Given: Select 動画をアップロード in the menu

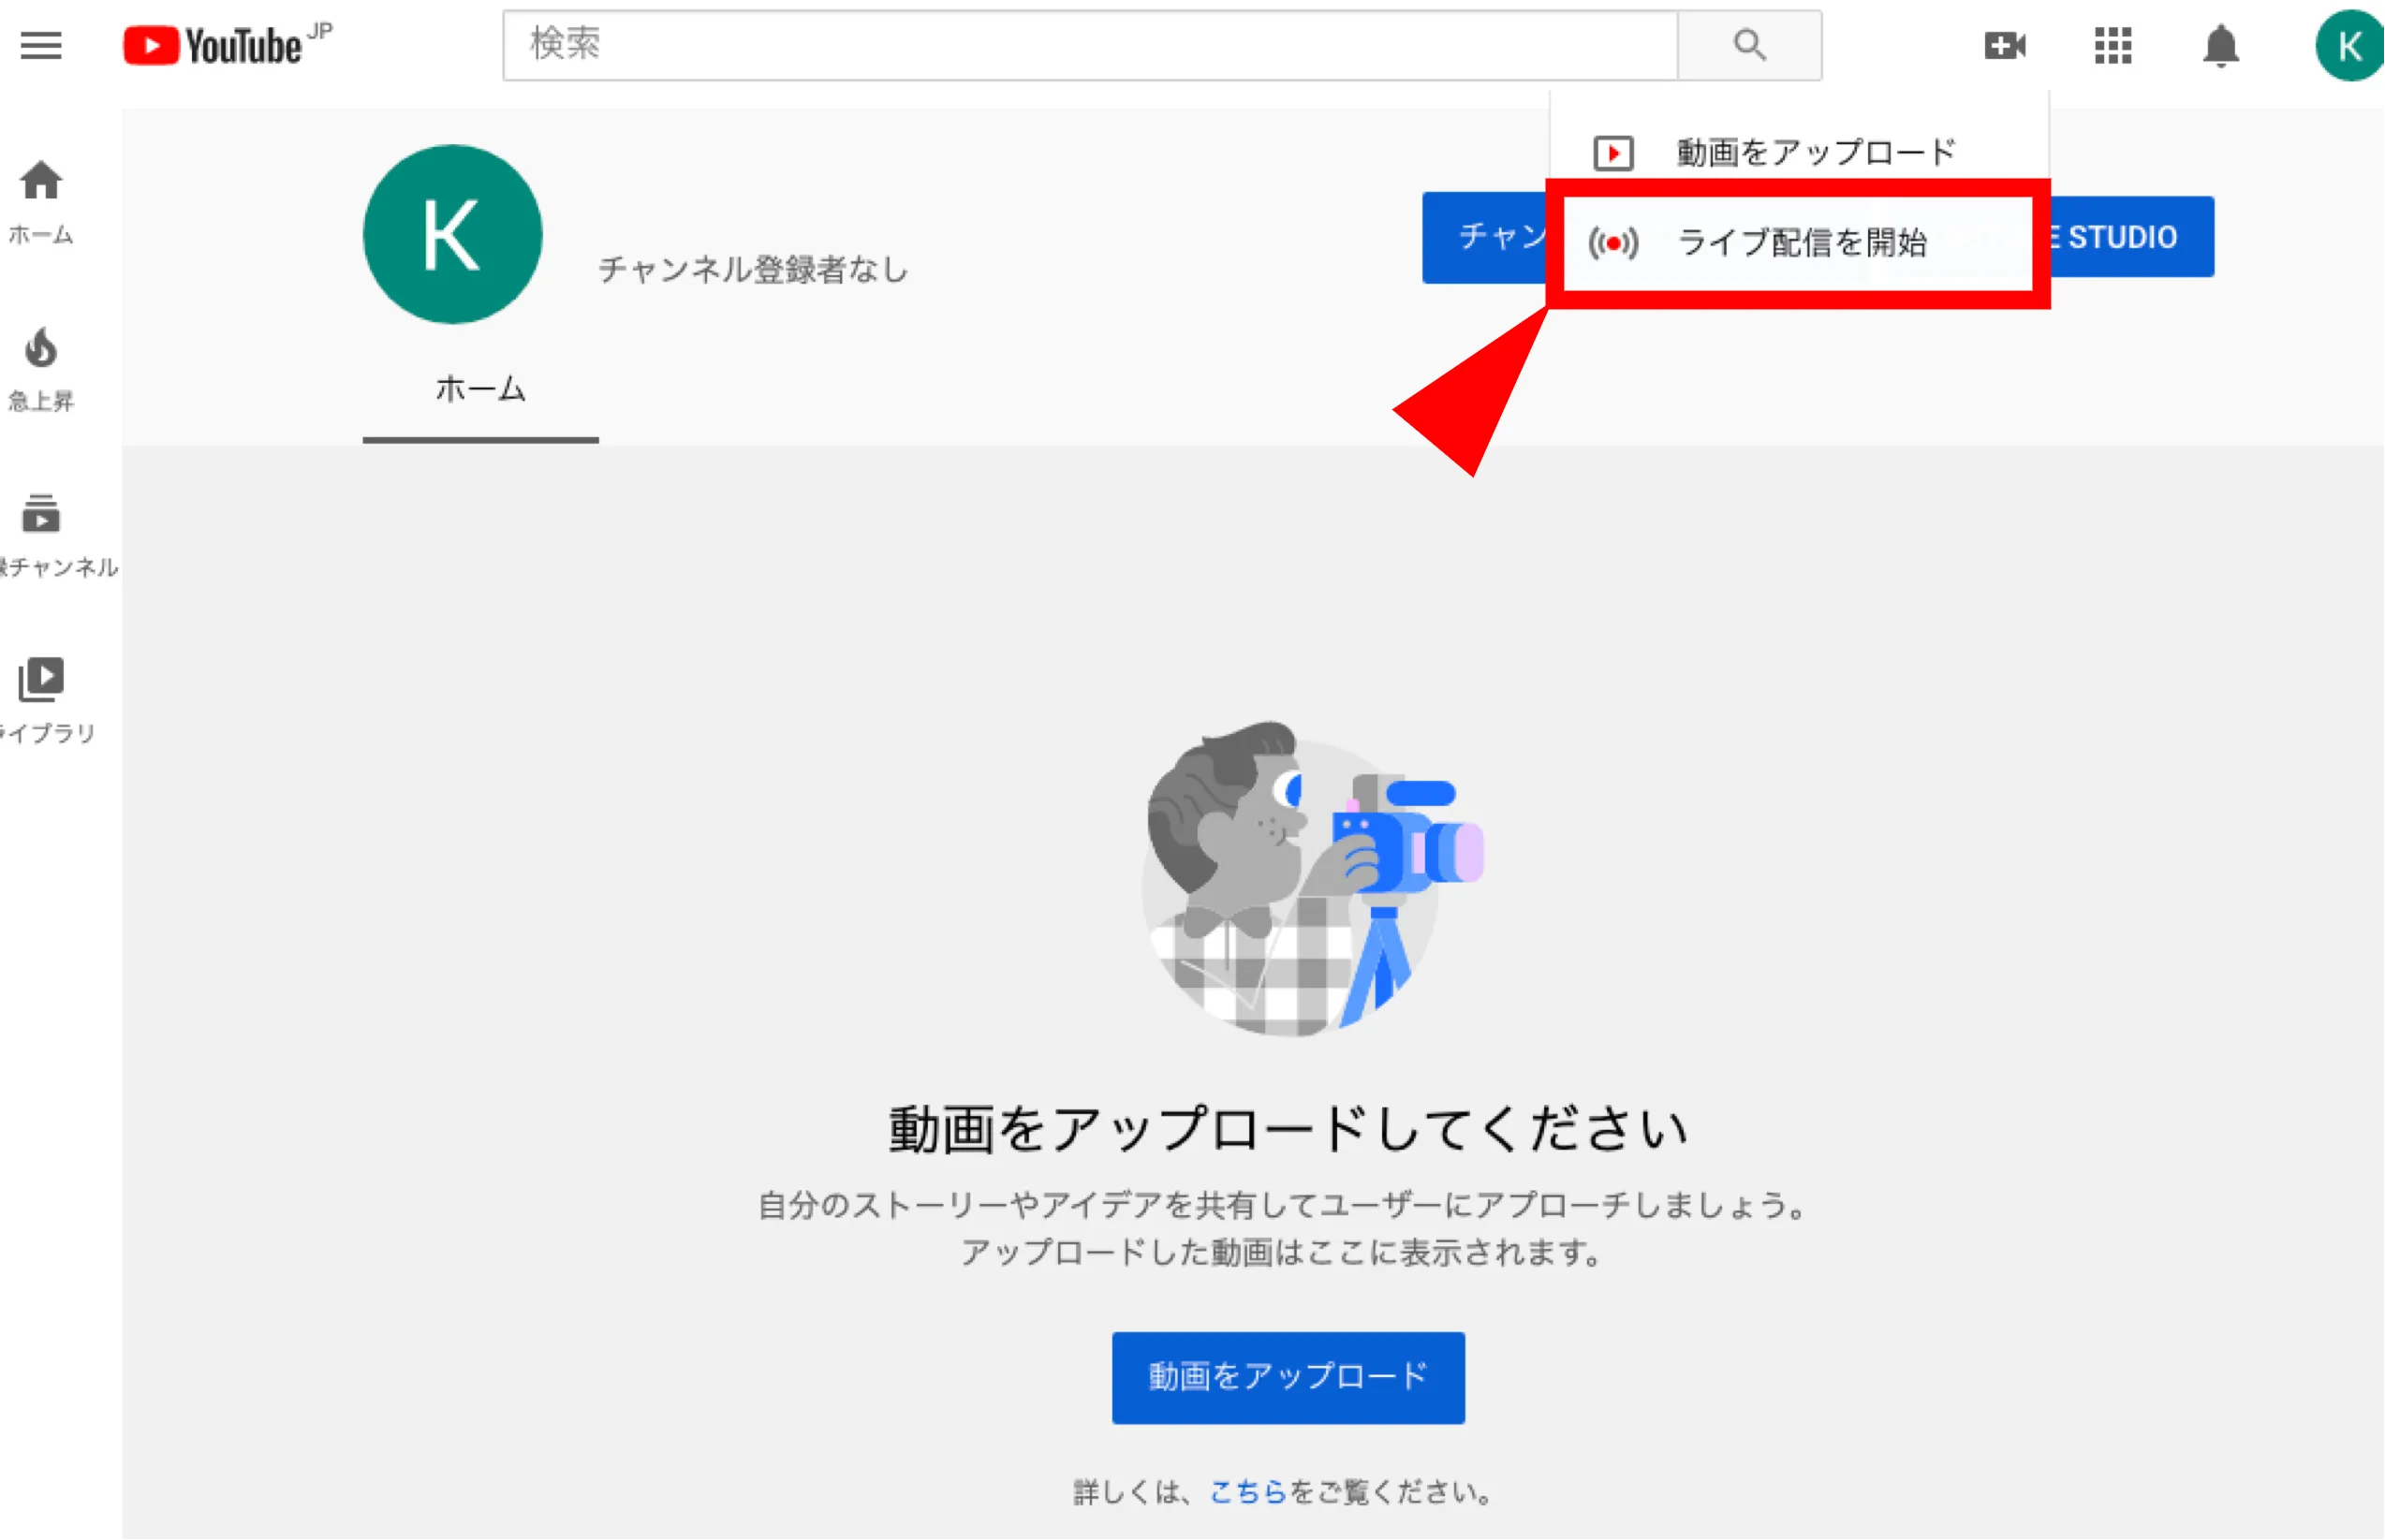Looking at the screenshot, I should click(x=1798, y=153).
